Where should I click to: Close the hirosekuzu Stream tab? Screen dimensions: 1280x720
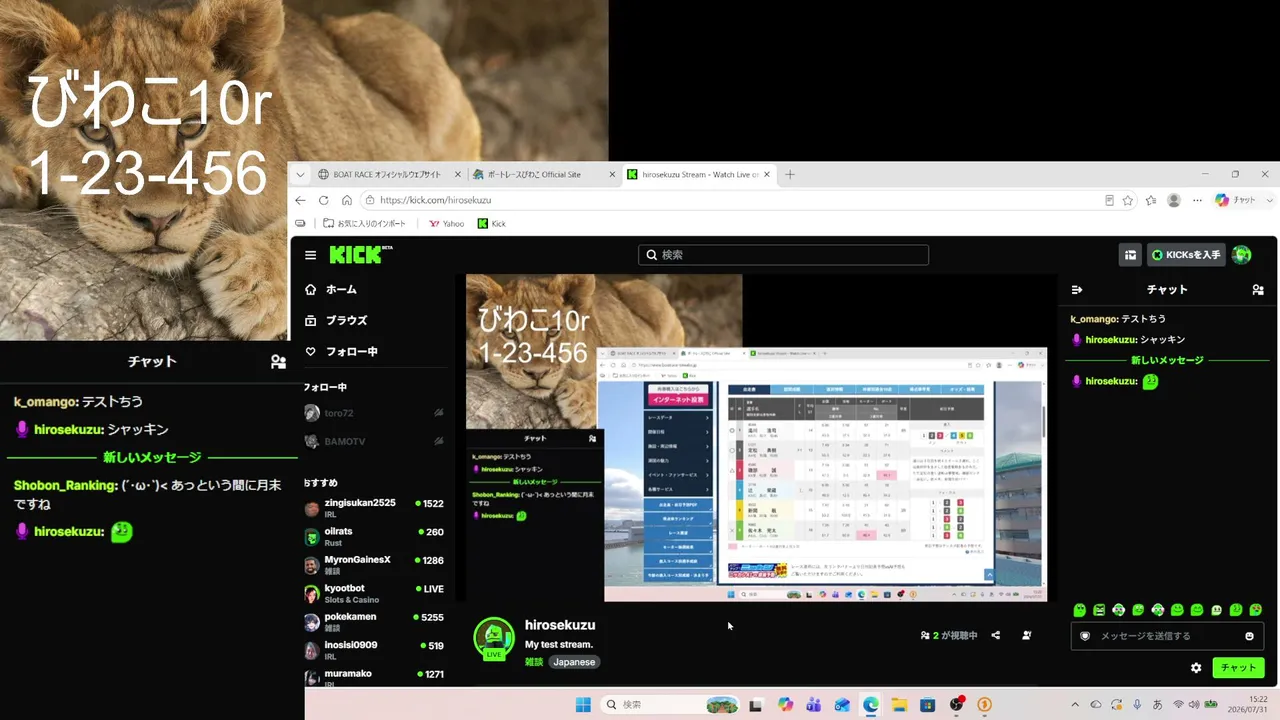point(768,174)
